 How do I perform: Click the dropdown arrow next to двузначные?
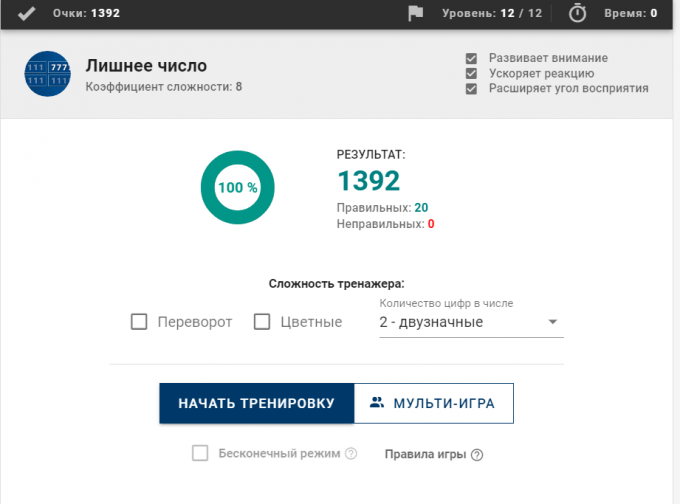tap(552, 322)
